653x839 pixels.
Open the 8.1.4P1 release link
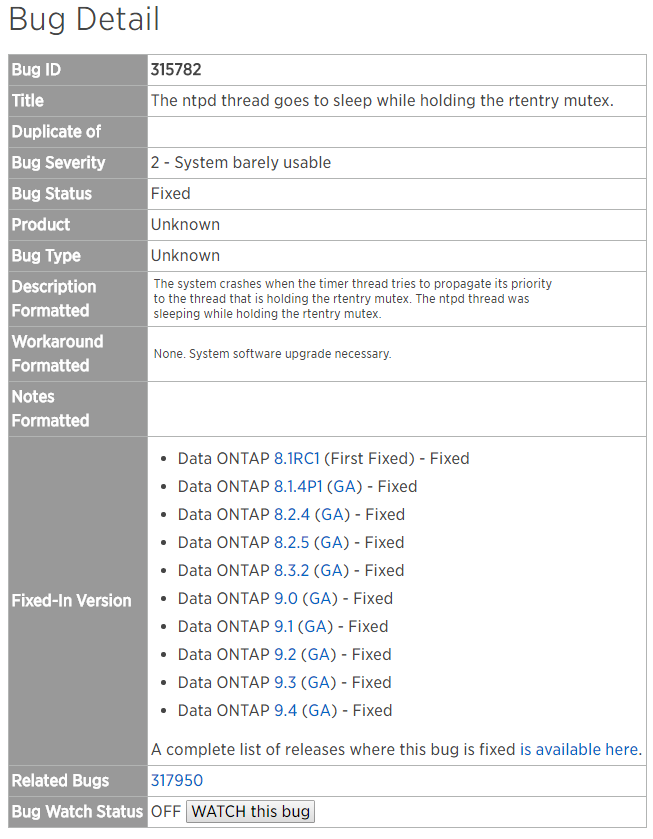click(298, 486)
